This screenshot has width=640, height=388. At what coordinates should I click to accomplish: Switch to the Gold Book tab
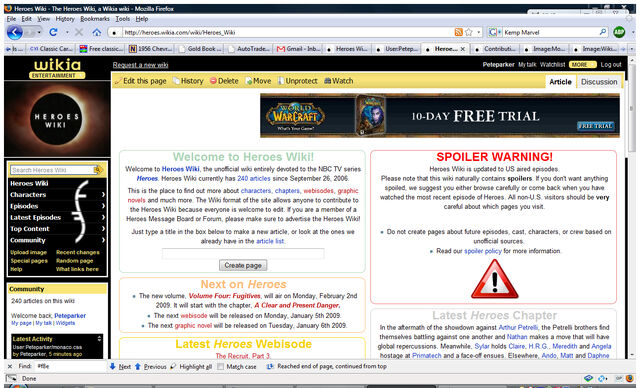pyautogui.click(x=200, y=49)
